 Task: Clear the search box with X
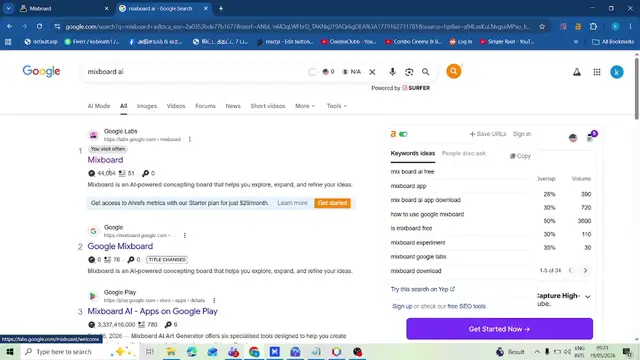click(372, 72)
